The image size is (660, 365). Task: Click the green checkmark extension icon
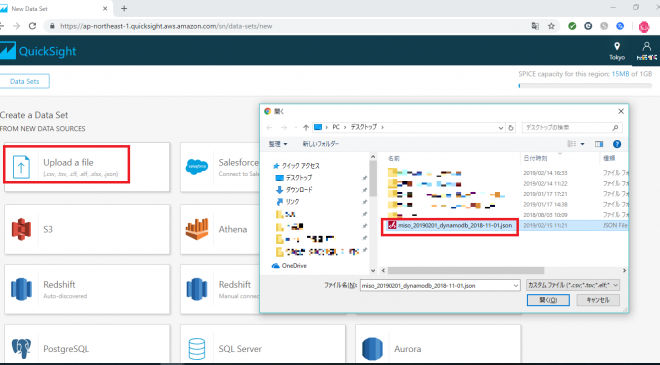pyautogui.click(x=572, y=26)
